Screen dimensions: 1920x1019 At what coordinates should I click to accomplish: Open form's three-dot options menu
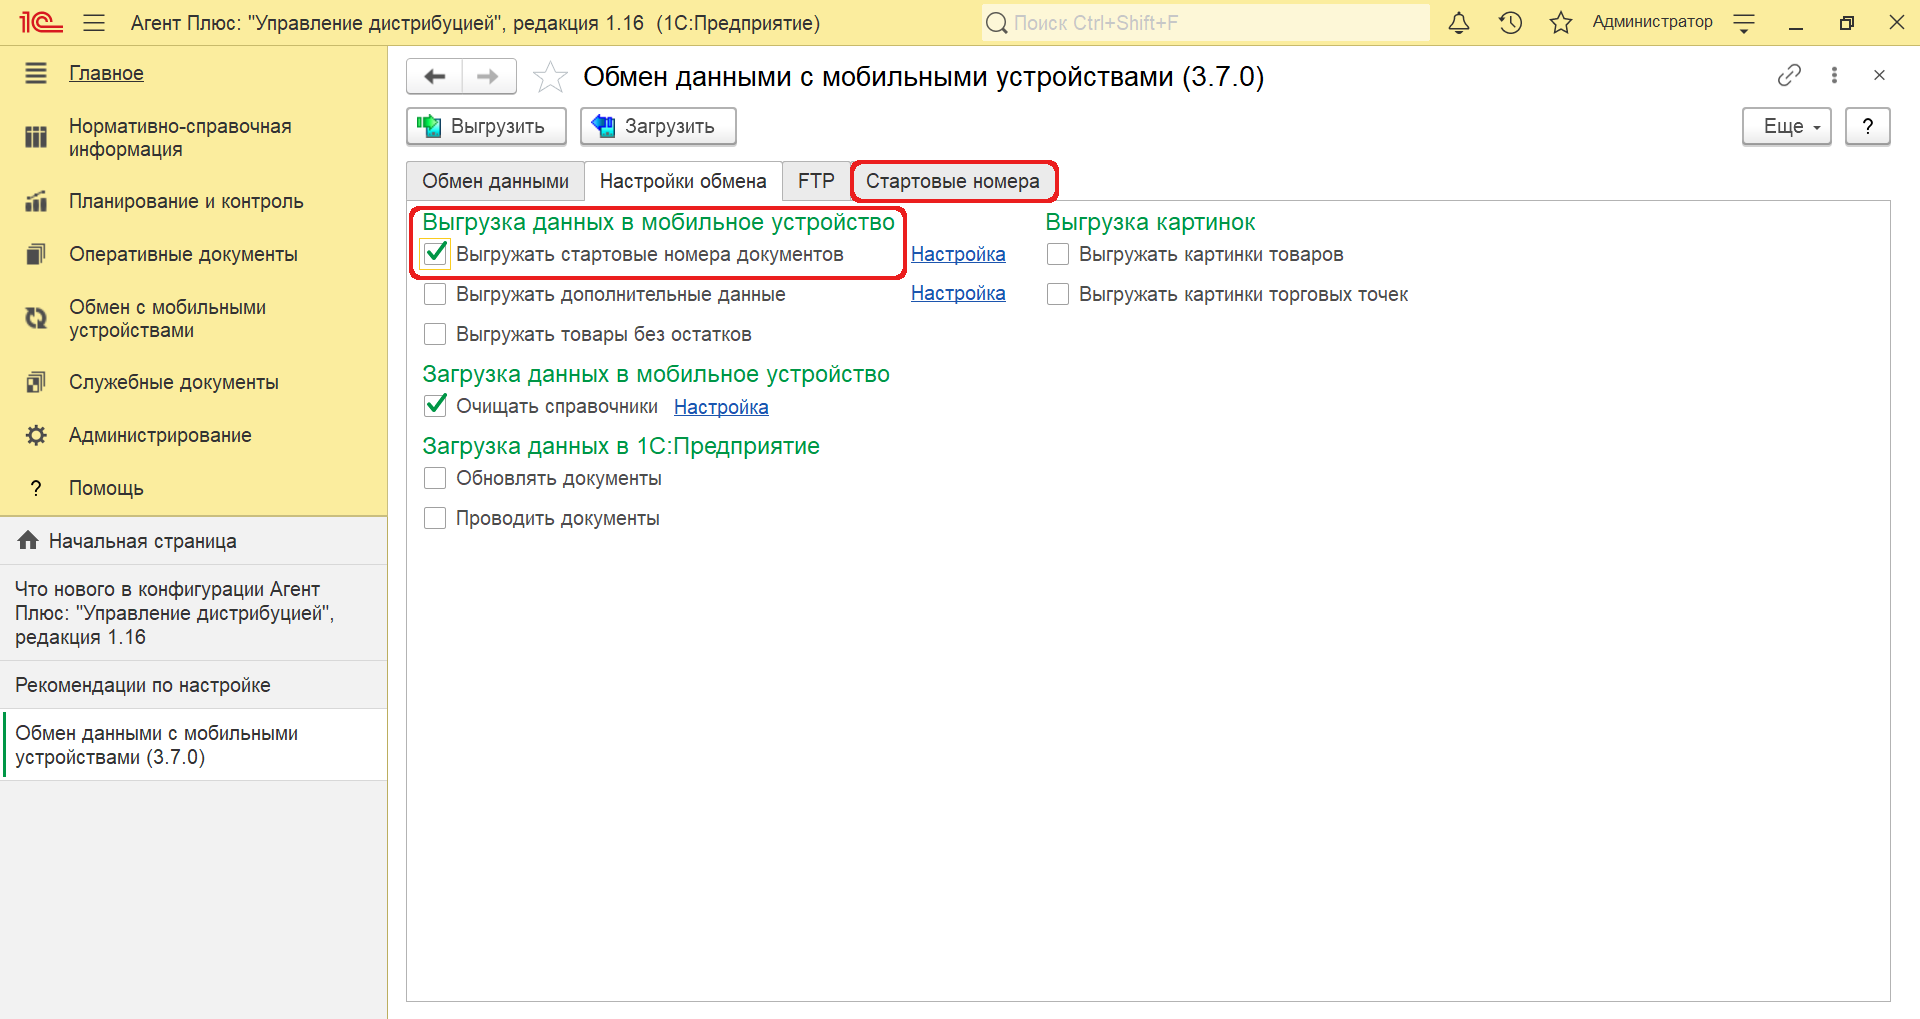(1834, 75)
